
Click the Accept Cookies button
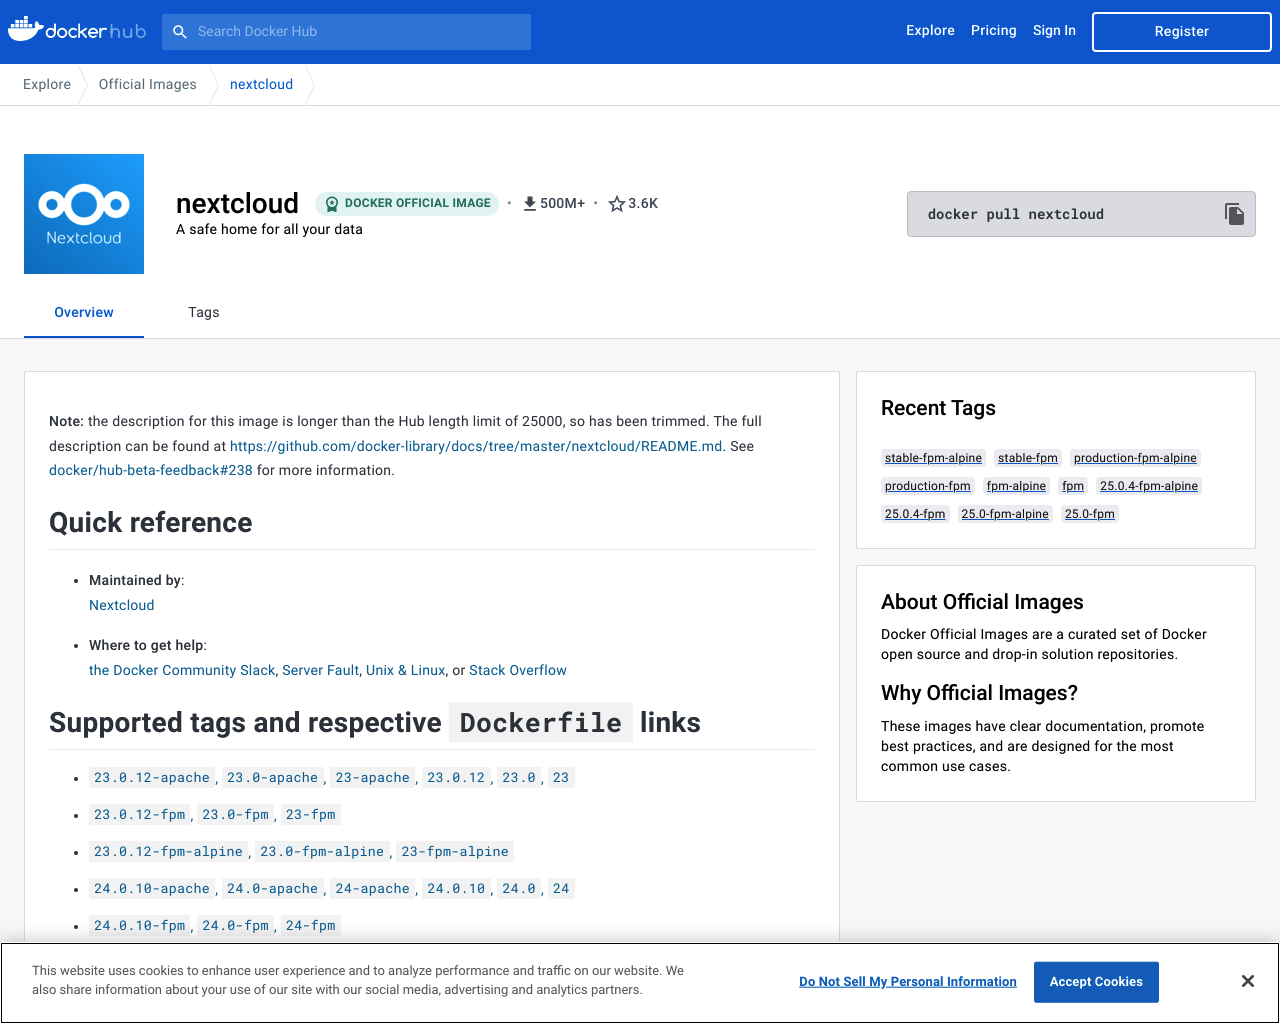(x=1096, y=982)
